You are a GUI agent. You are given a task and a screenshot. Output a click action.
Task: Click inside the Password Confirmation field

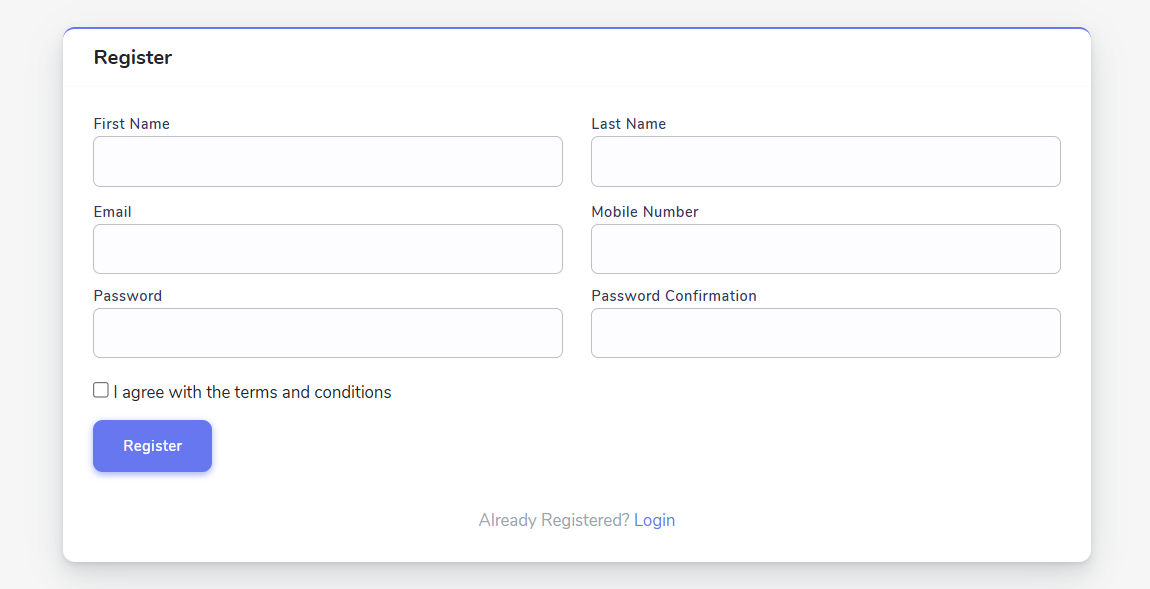pos(826,333)
